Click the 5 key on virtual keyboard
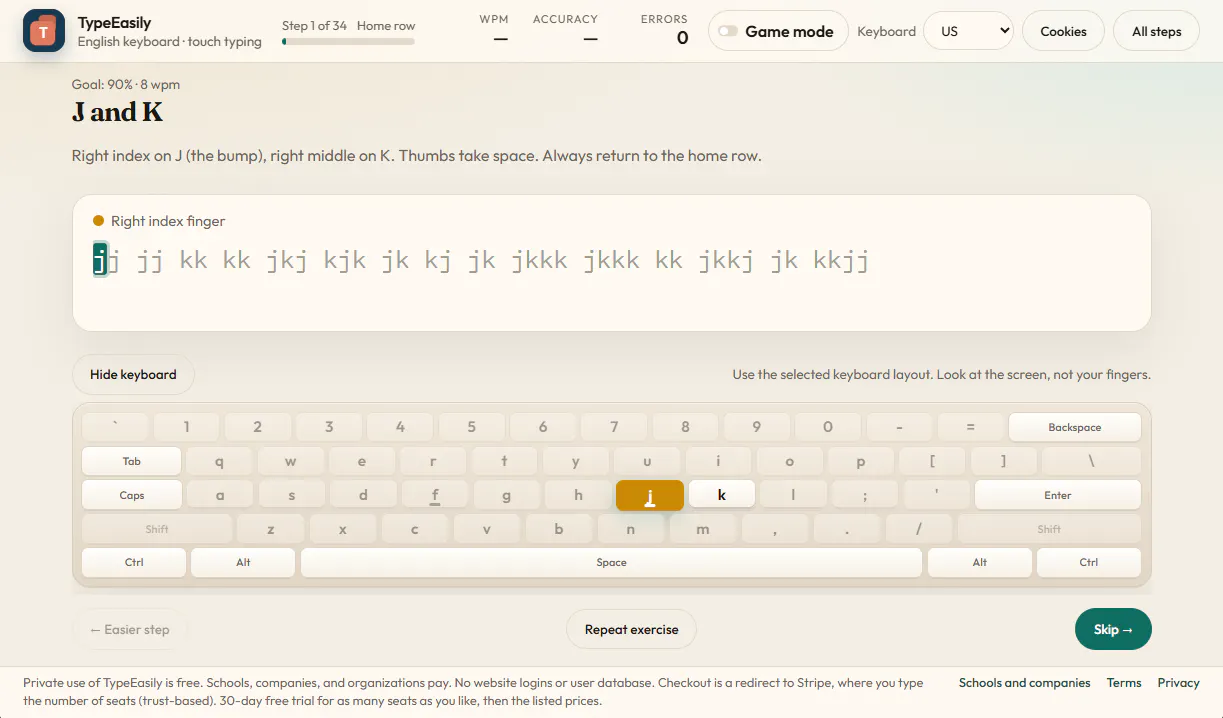Image resolution: width=1223 pixels, height=718 pixels. [471, 427]
